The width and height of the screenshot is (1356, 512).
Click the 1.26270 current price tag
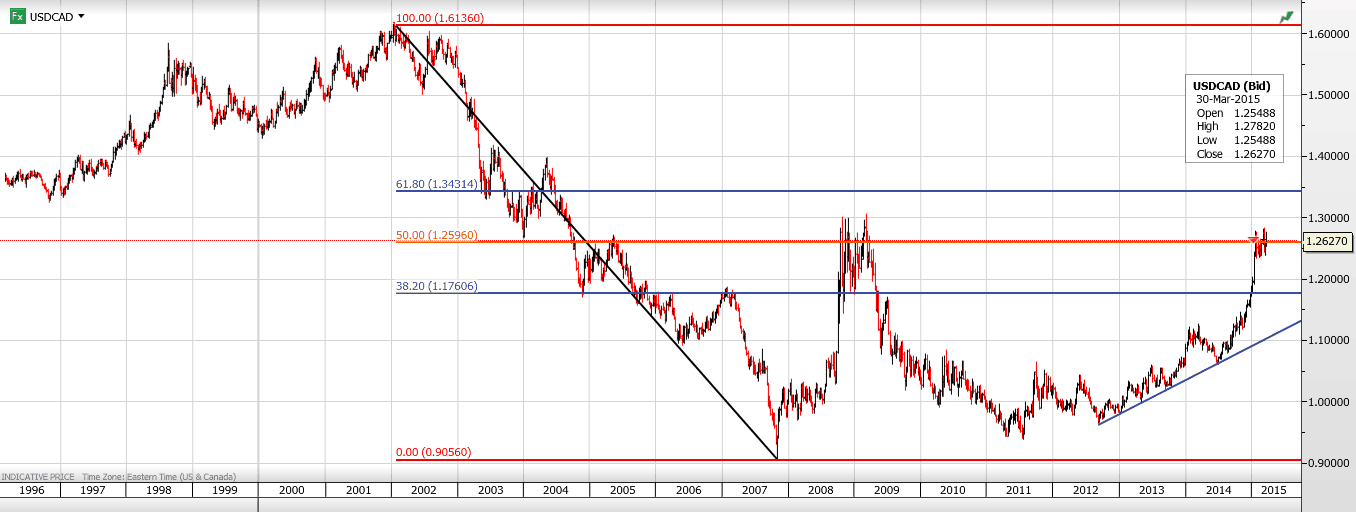[1329, 241]
